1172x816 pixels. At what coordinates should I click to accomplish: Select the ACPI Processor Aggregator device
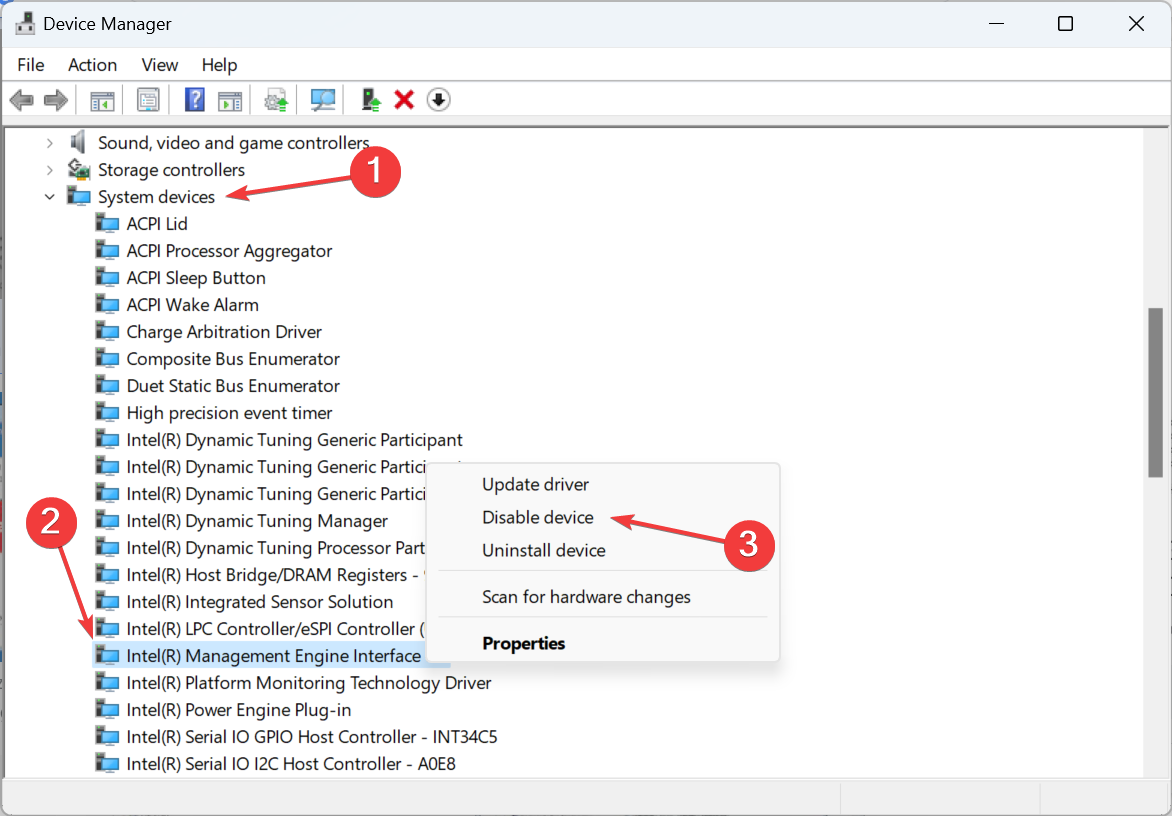pos(229,250)
